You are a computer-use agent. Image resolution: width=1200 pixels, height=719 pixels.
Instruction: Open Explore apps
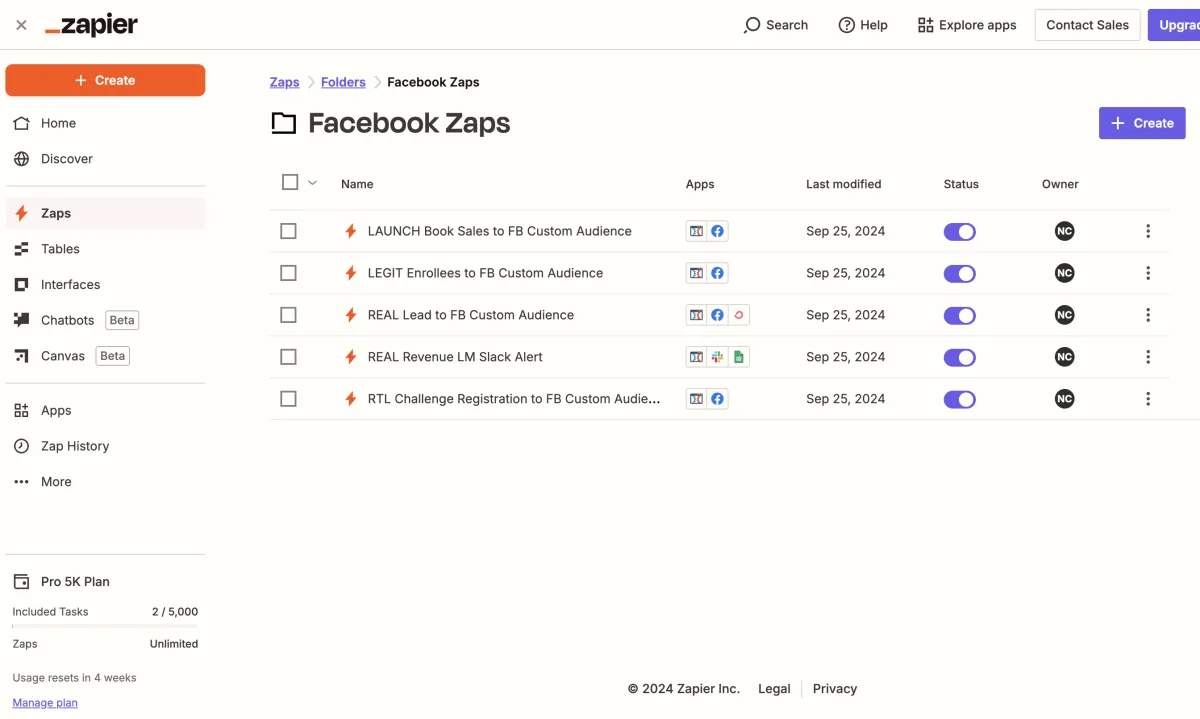[x=967, y=25]
